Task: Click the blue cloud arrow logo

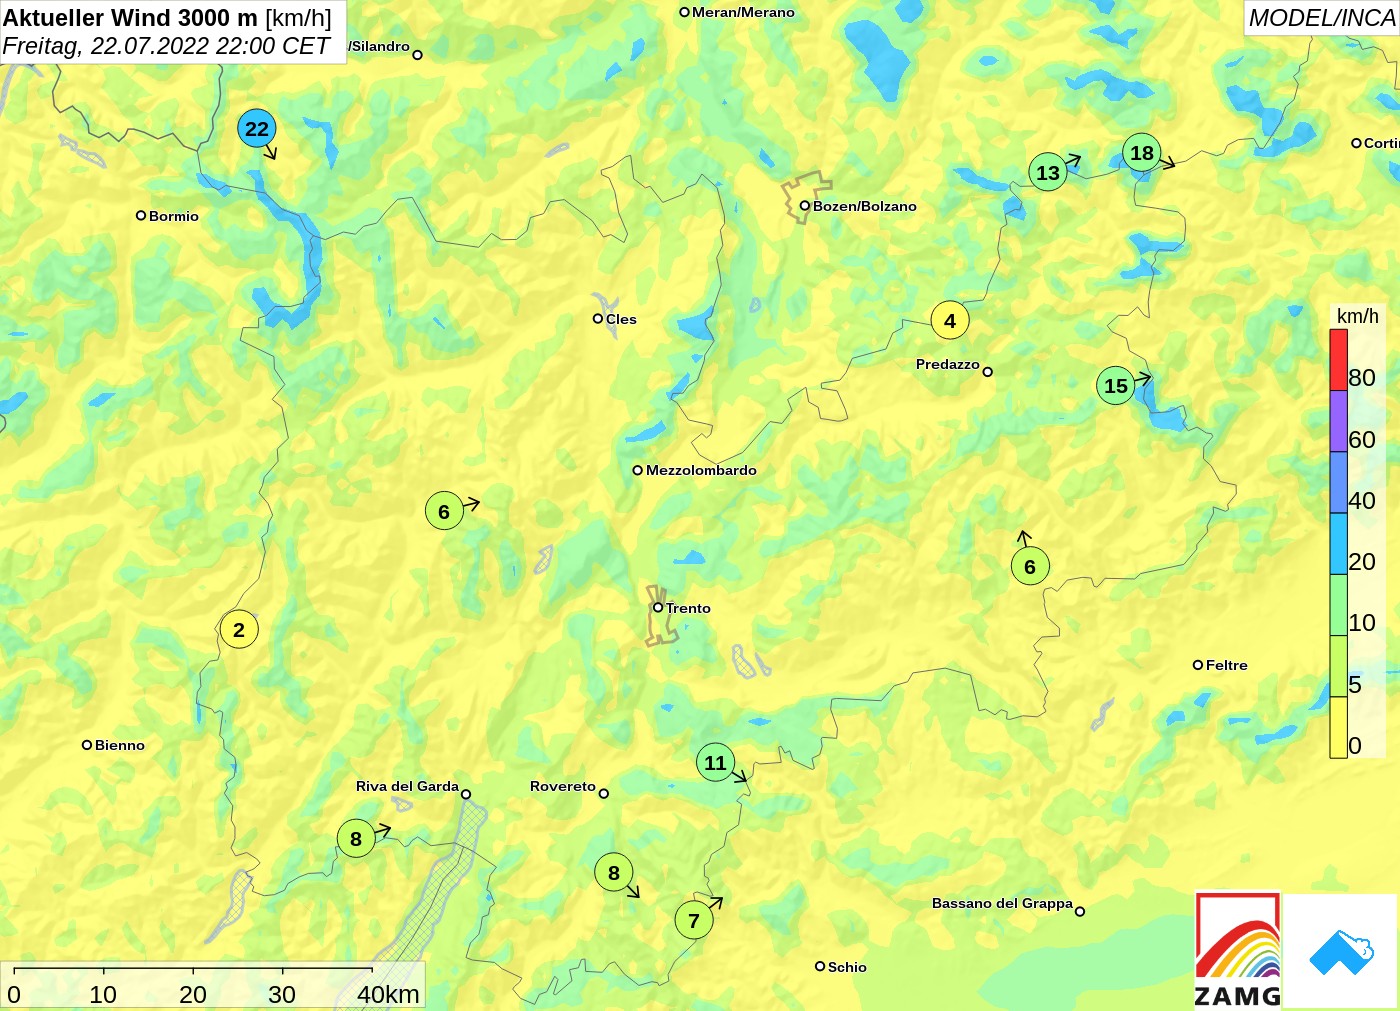Action: coord(1341,953)
